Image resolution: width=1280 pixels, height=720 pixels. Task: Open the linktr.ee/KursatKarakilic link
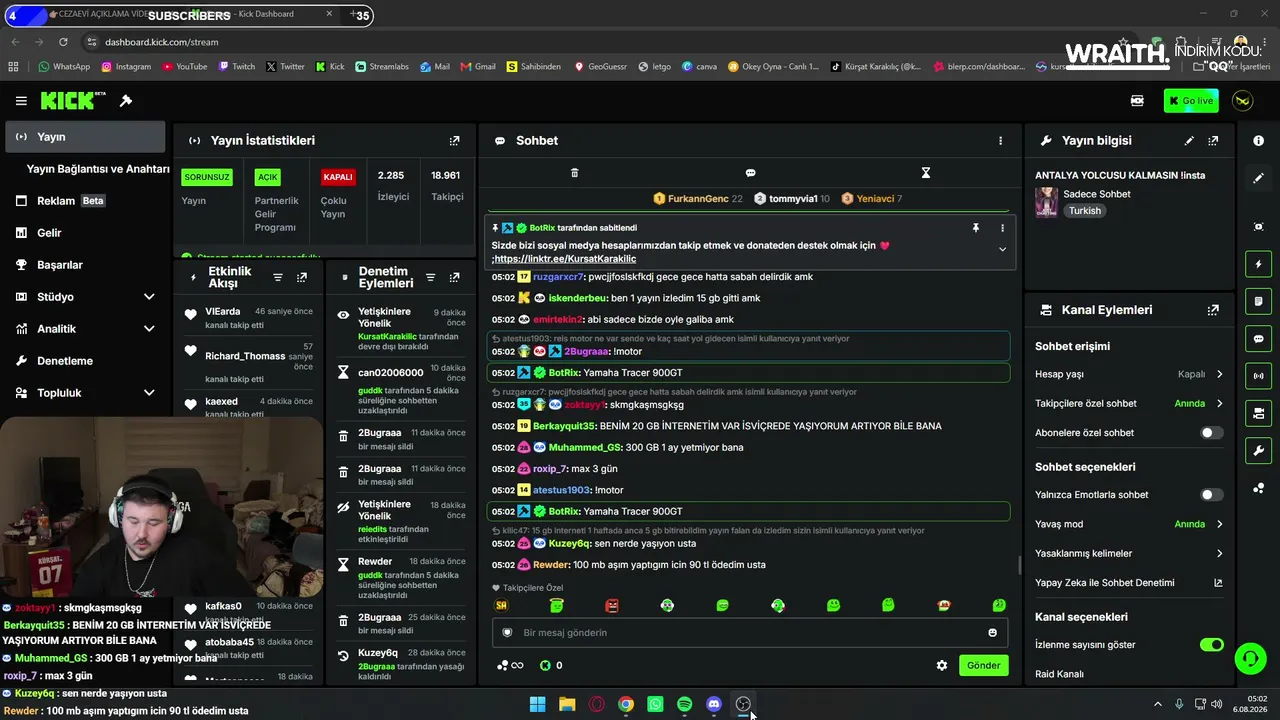pyautogui.click(x=565, y=259)
